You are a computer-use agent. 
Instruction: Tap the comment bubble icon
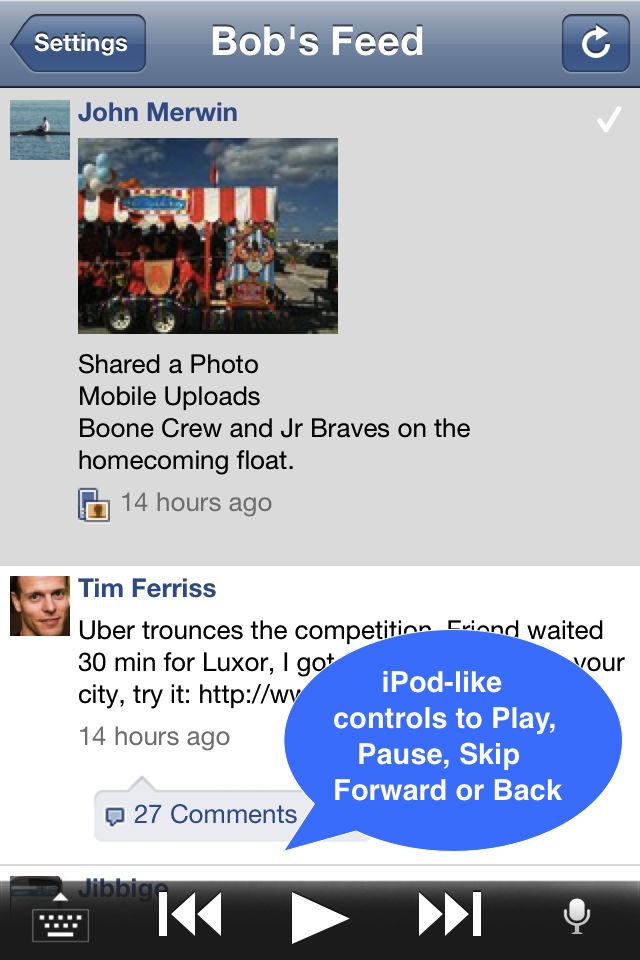click(x=115, y=816)
